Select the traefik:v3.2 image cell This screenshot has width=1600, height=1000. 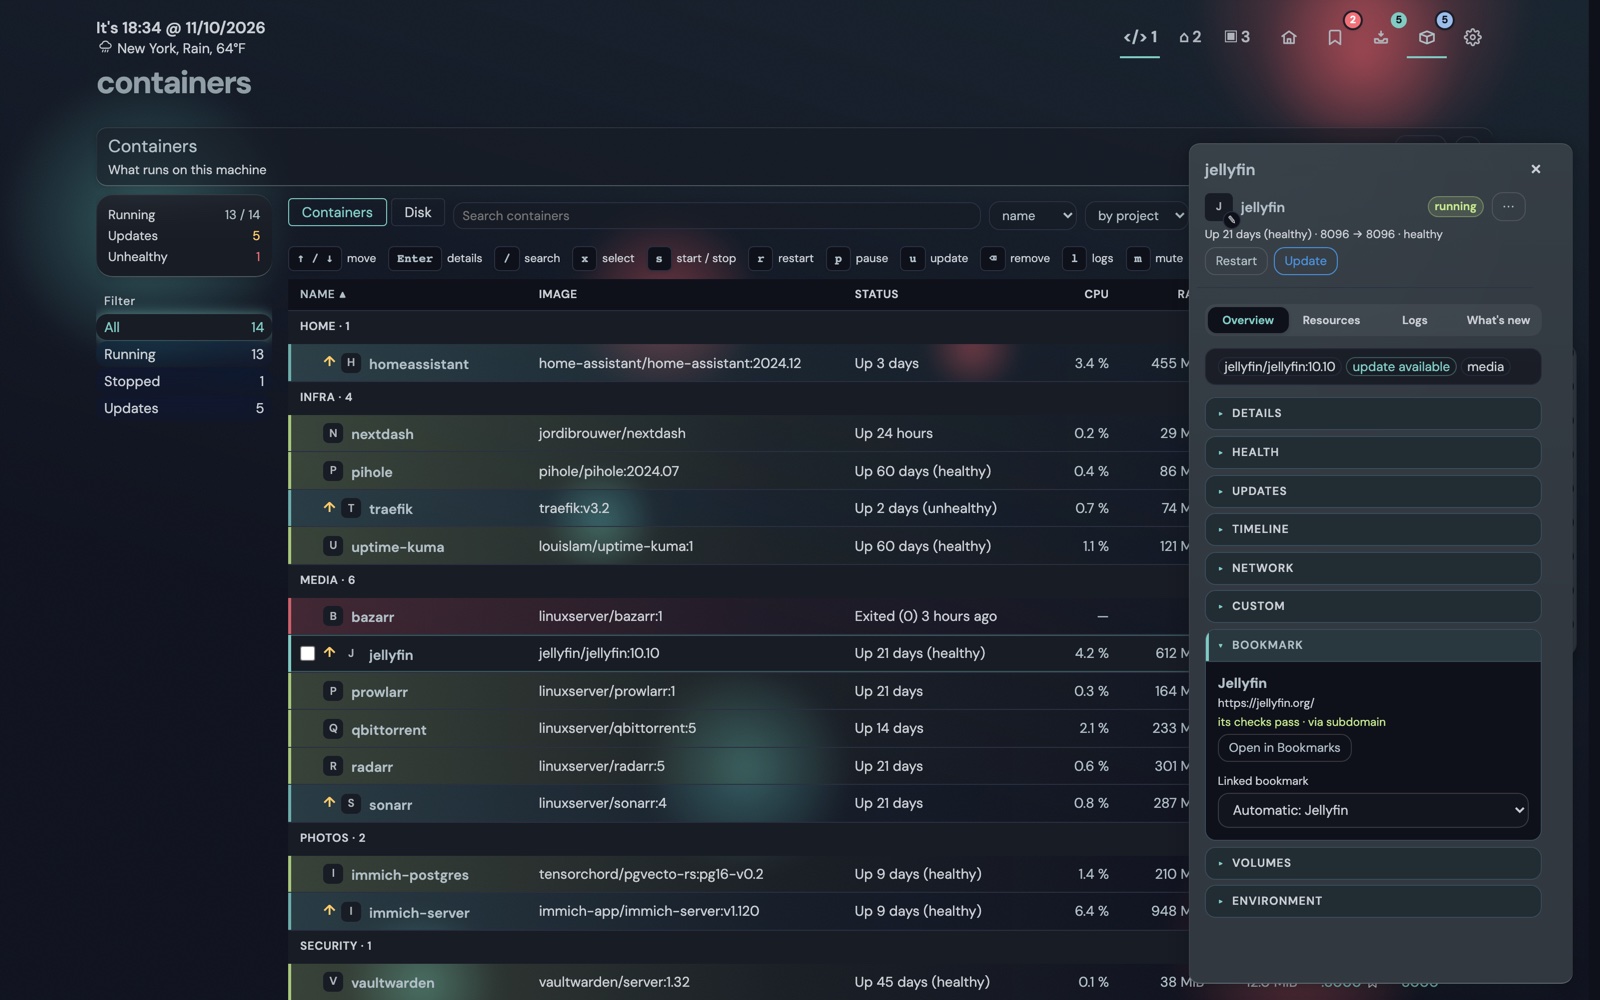pyautogui.click(x=574, y=508)
